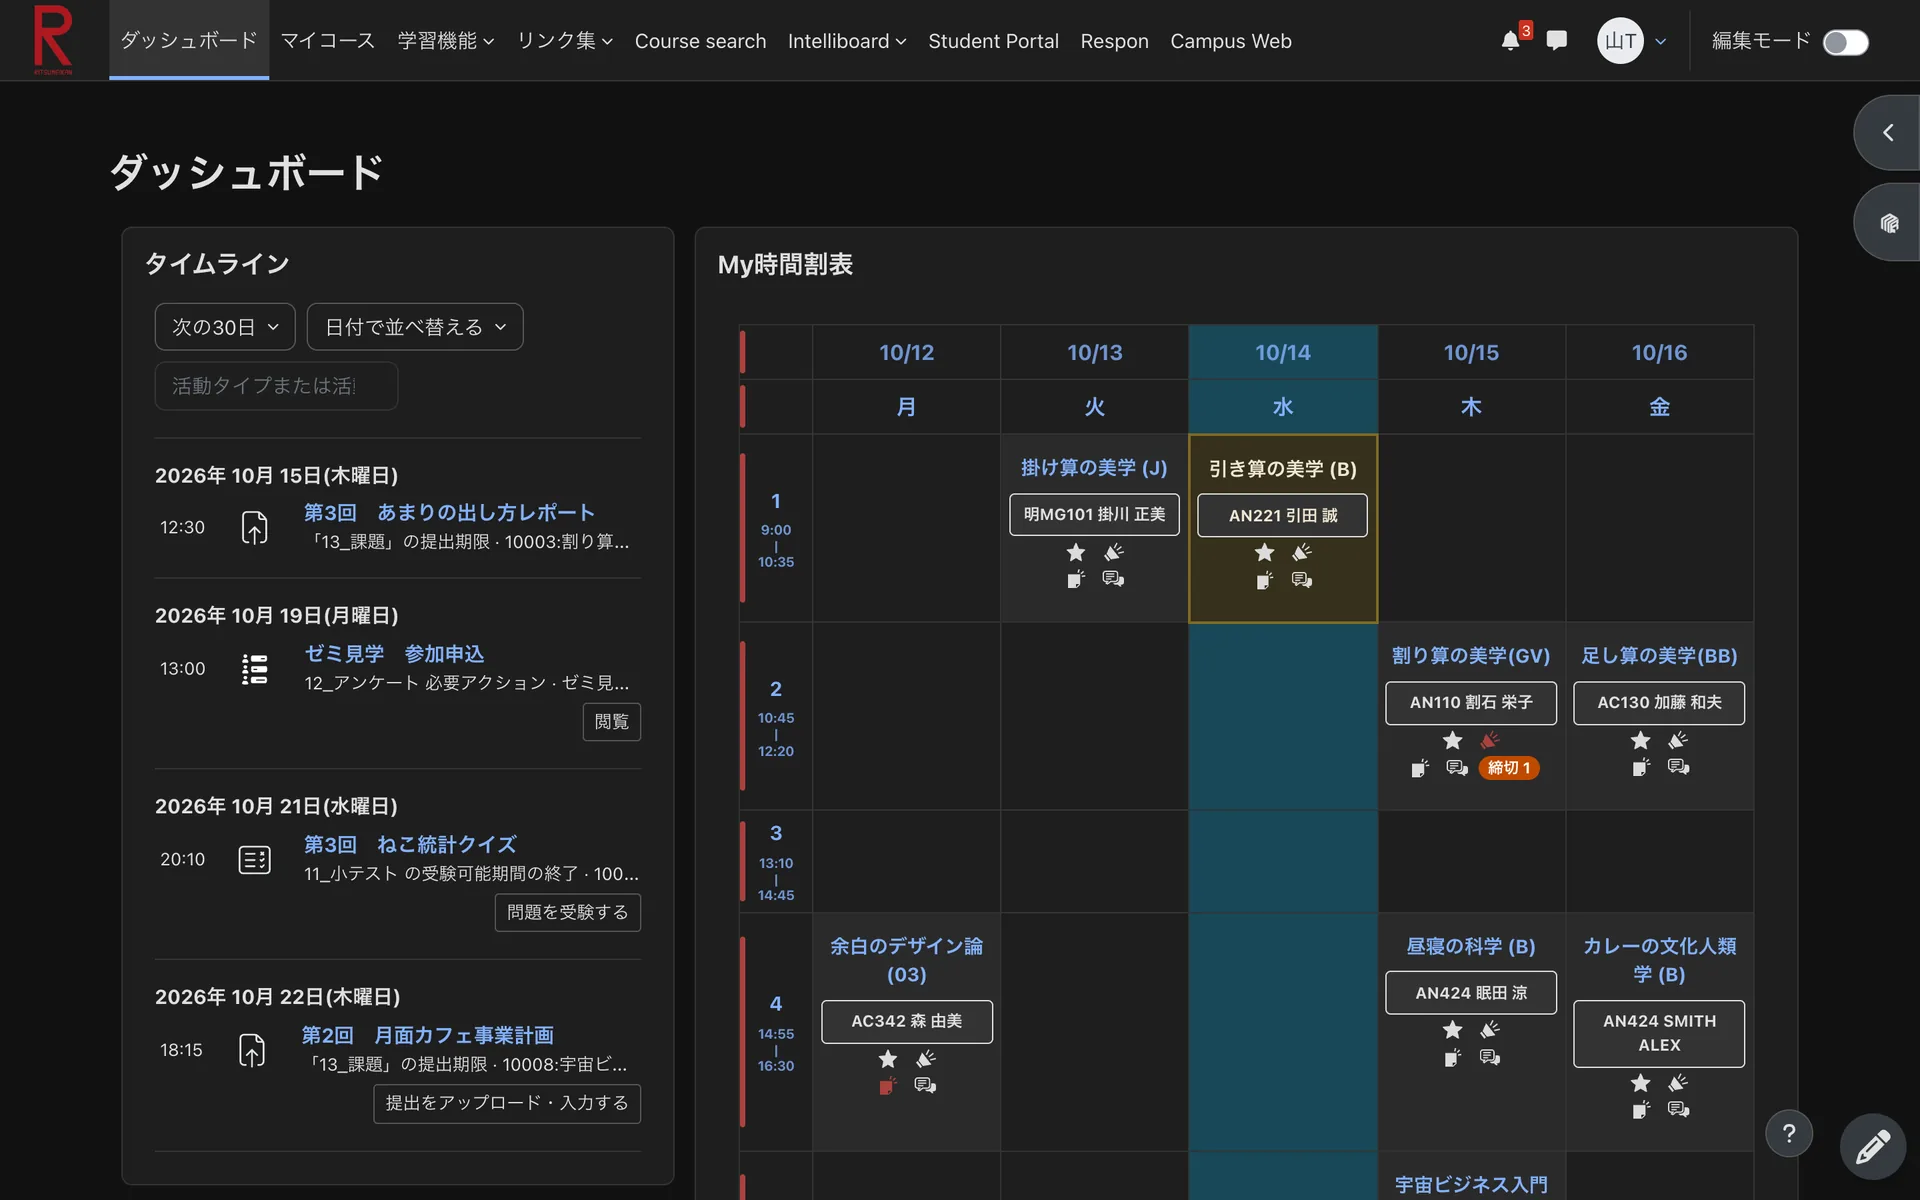Image resolution: width=1920 pixels, height=1200 pixels.
Task: Open the 宇宙ビジネス入門 course link
Action: [1471, 1185]
